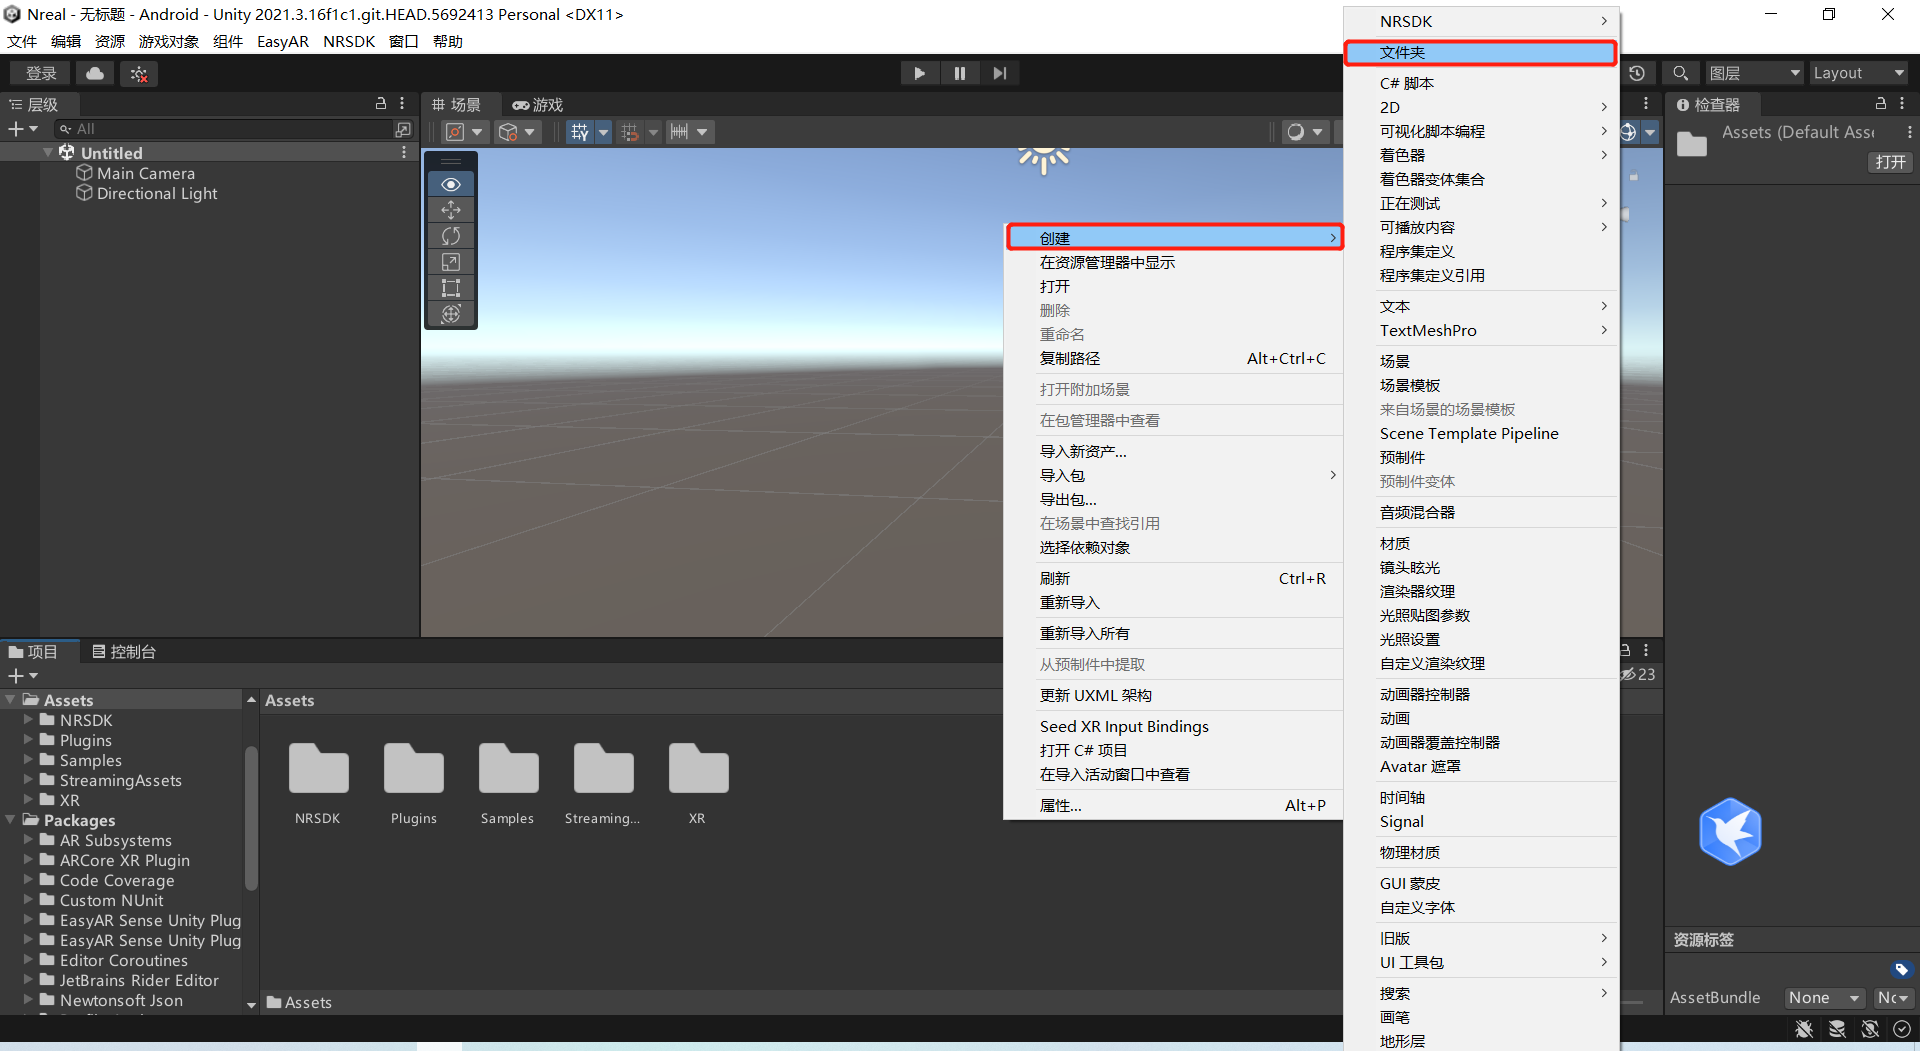Image resolution: width=1920 pixels, height=1051 pixels.
Task: Open the undo history clock icon
Action: tap(1637, 73)
